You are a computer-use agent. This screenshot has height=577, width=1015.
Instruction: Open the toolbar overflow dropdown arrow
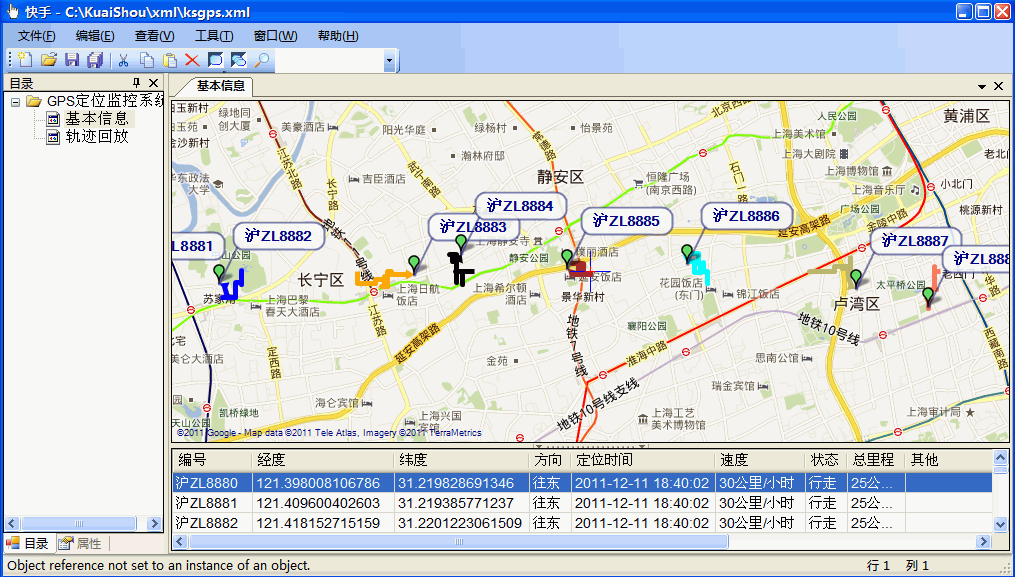click(x=389, y=61)
